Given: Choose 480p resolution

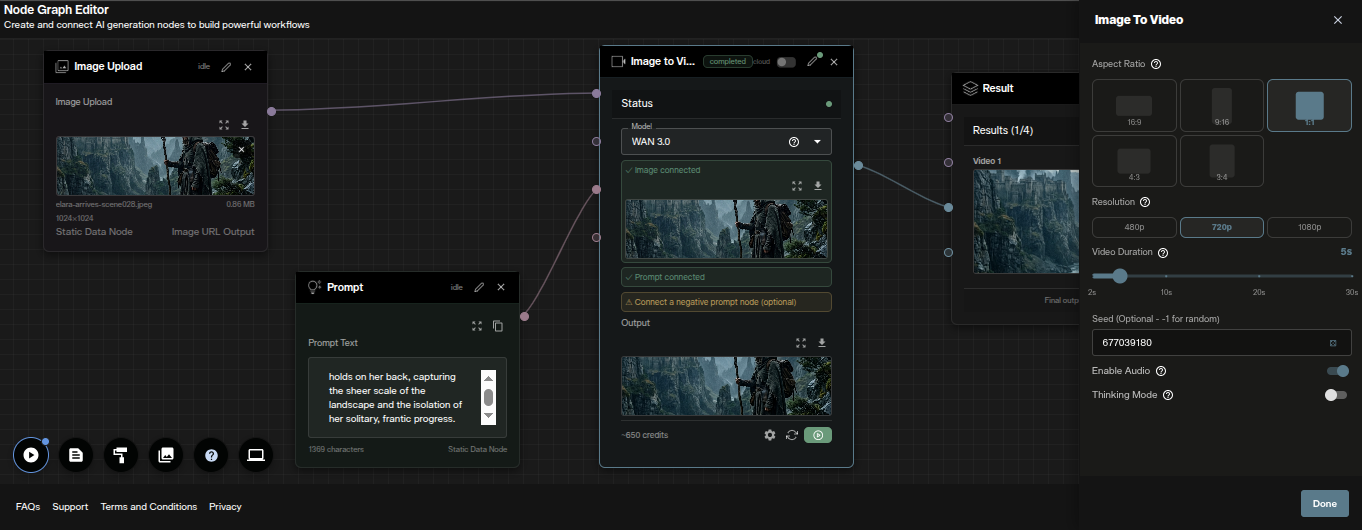Looking at the screenshot, I should [x=1134, y=227].
